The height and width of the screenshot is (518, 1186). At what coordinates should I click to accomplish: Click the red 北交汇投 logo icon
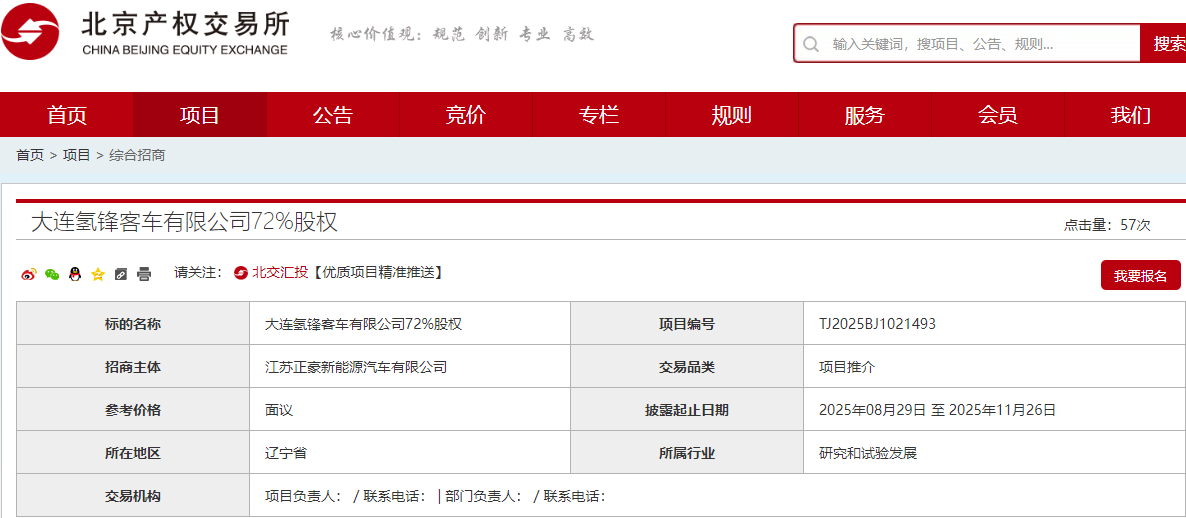[241, 273]
